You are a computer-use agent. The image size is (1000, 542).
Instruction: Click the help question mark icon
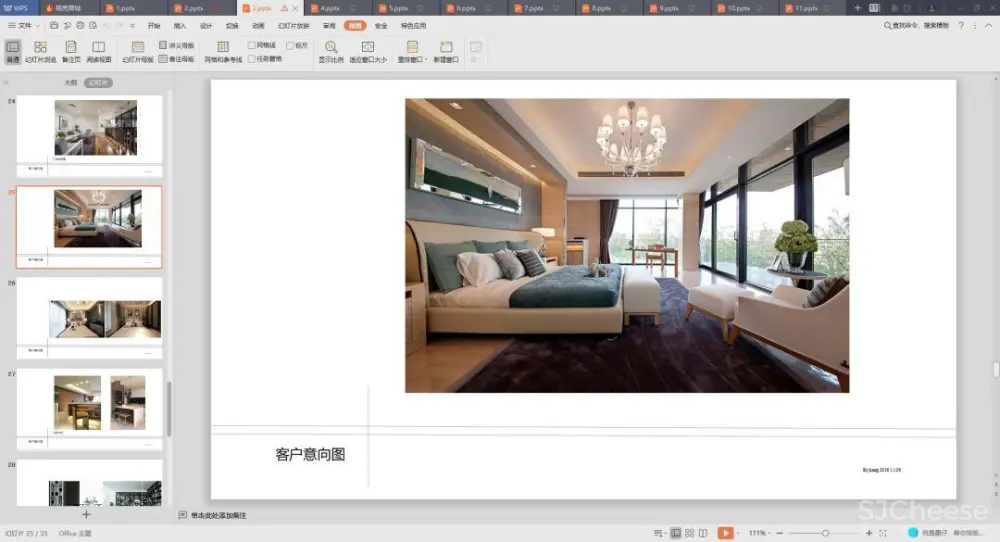(x=961, y=26)
